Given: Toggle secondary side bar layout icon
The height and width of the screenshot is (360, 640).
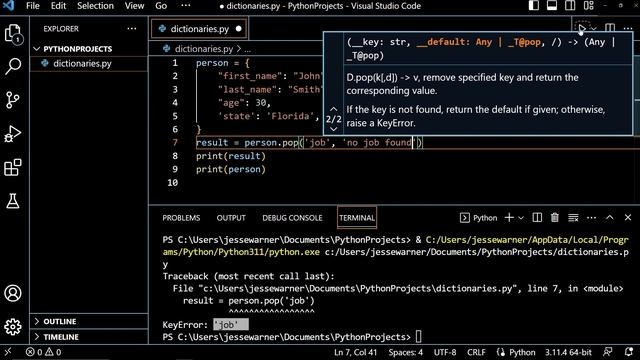Looking at the screenshot, I should (570, 6).
